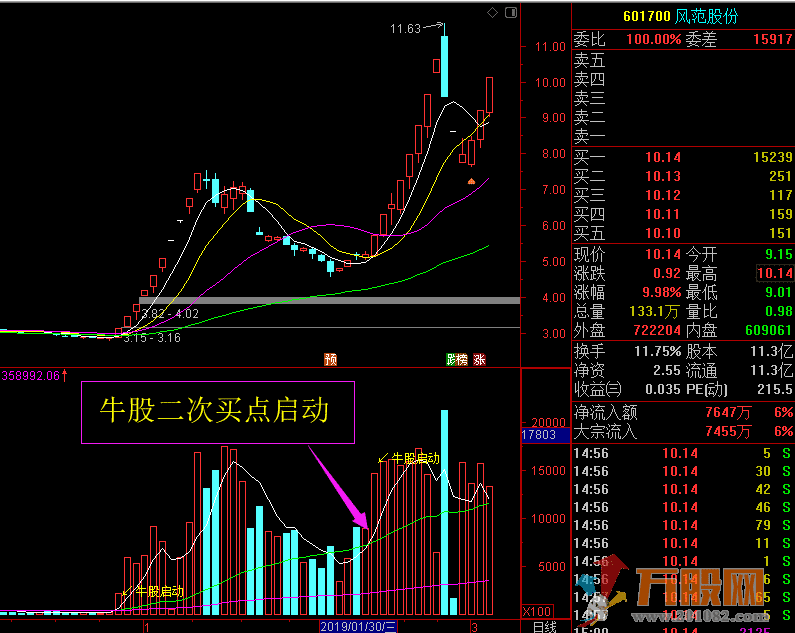Image resolution: width=795 pixels, height=633 pixels.
Task: Toggle the side panel layout icon
Action: point(511,13)
